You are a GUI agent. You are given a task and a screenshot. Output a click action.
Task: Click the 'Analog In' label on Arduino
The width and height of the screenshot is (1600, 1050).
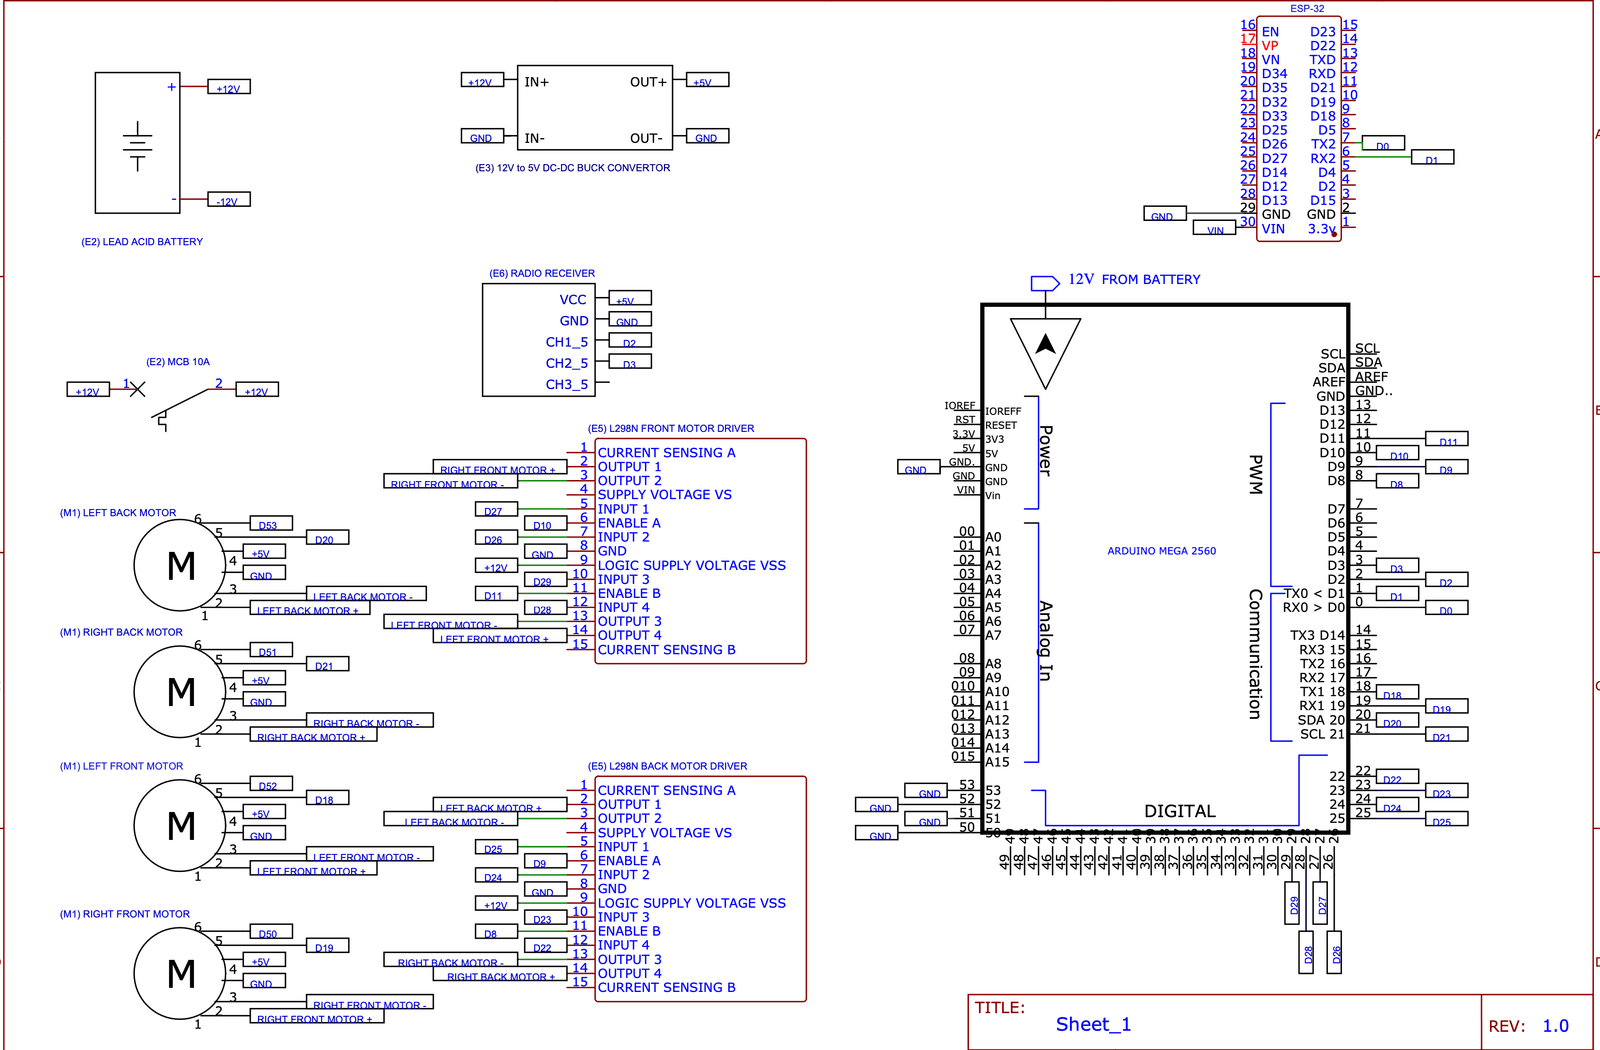point(1046,641)
